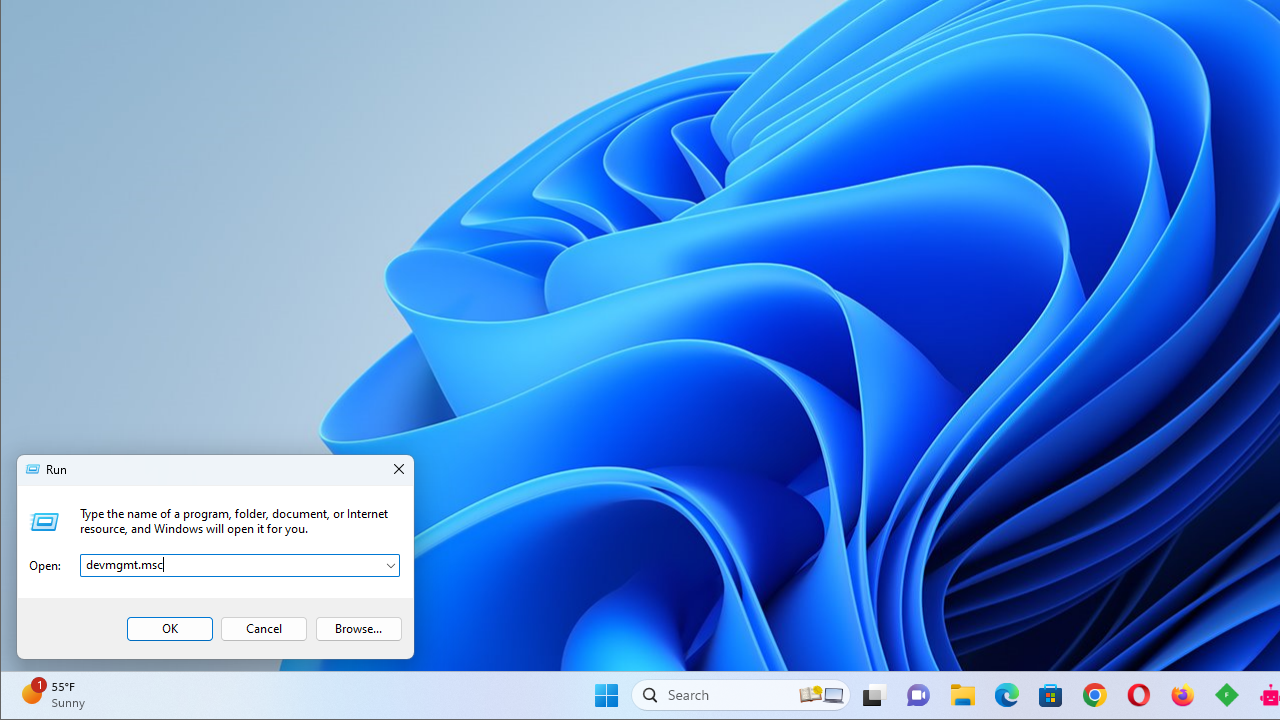
Task: Launch Google Chrome from the taskbar
Action: pos(1094,695)
